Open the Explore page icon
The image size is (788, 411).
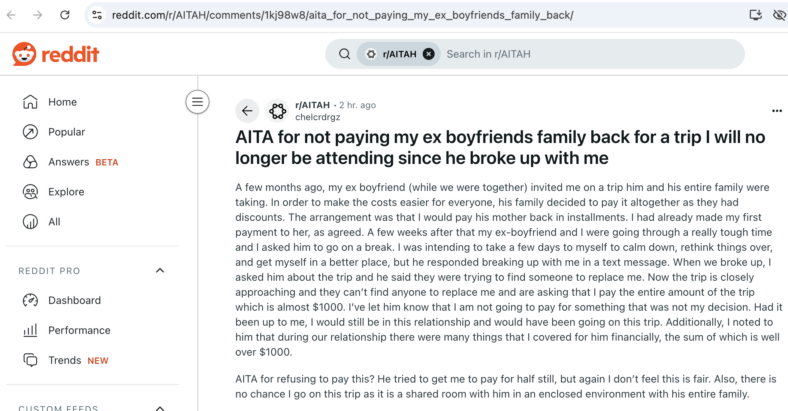pos(30,192)
